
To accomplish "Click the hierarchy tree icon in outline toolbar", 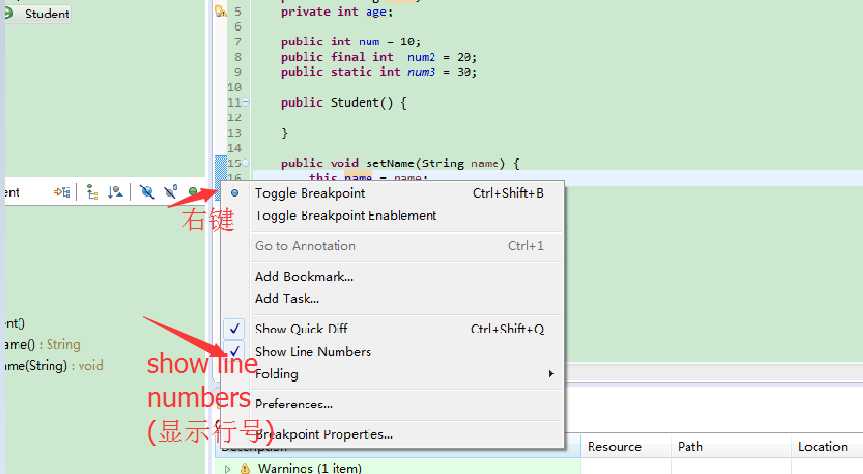I will [x=92, y=192].
